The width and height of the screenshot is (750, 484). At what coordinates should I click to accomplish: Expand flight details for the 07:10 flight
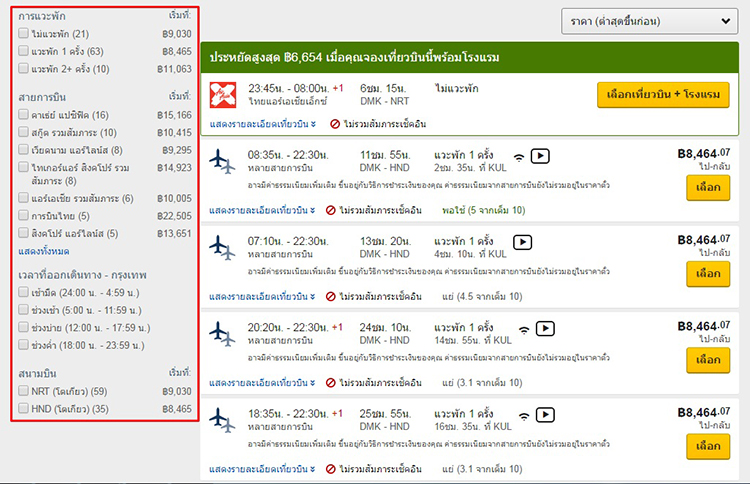click(x=264, y=296)
